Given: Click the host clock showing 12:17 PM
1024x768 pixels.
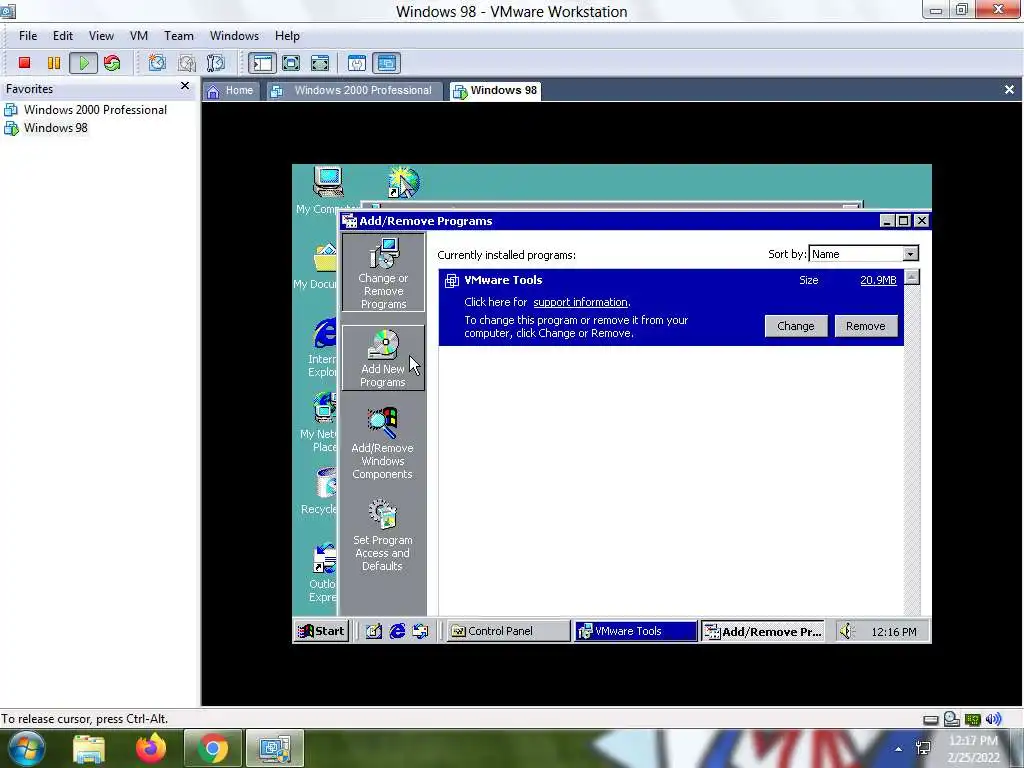Looking at the screenshot, I should tap(973, 749).
